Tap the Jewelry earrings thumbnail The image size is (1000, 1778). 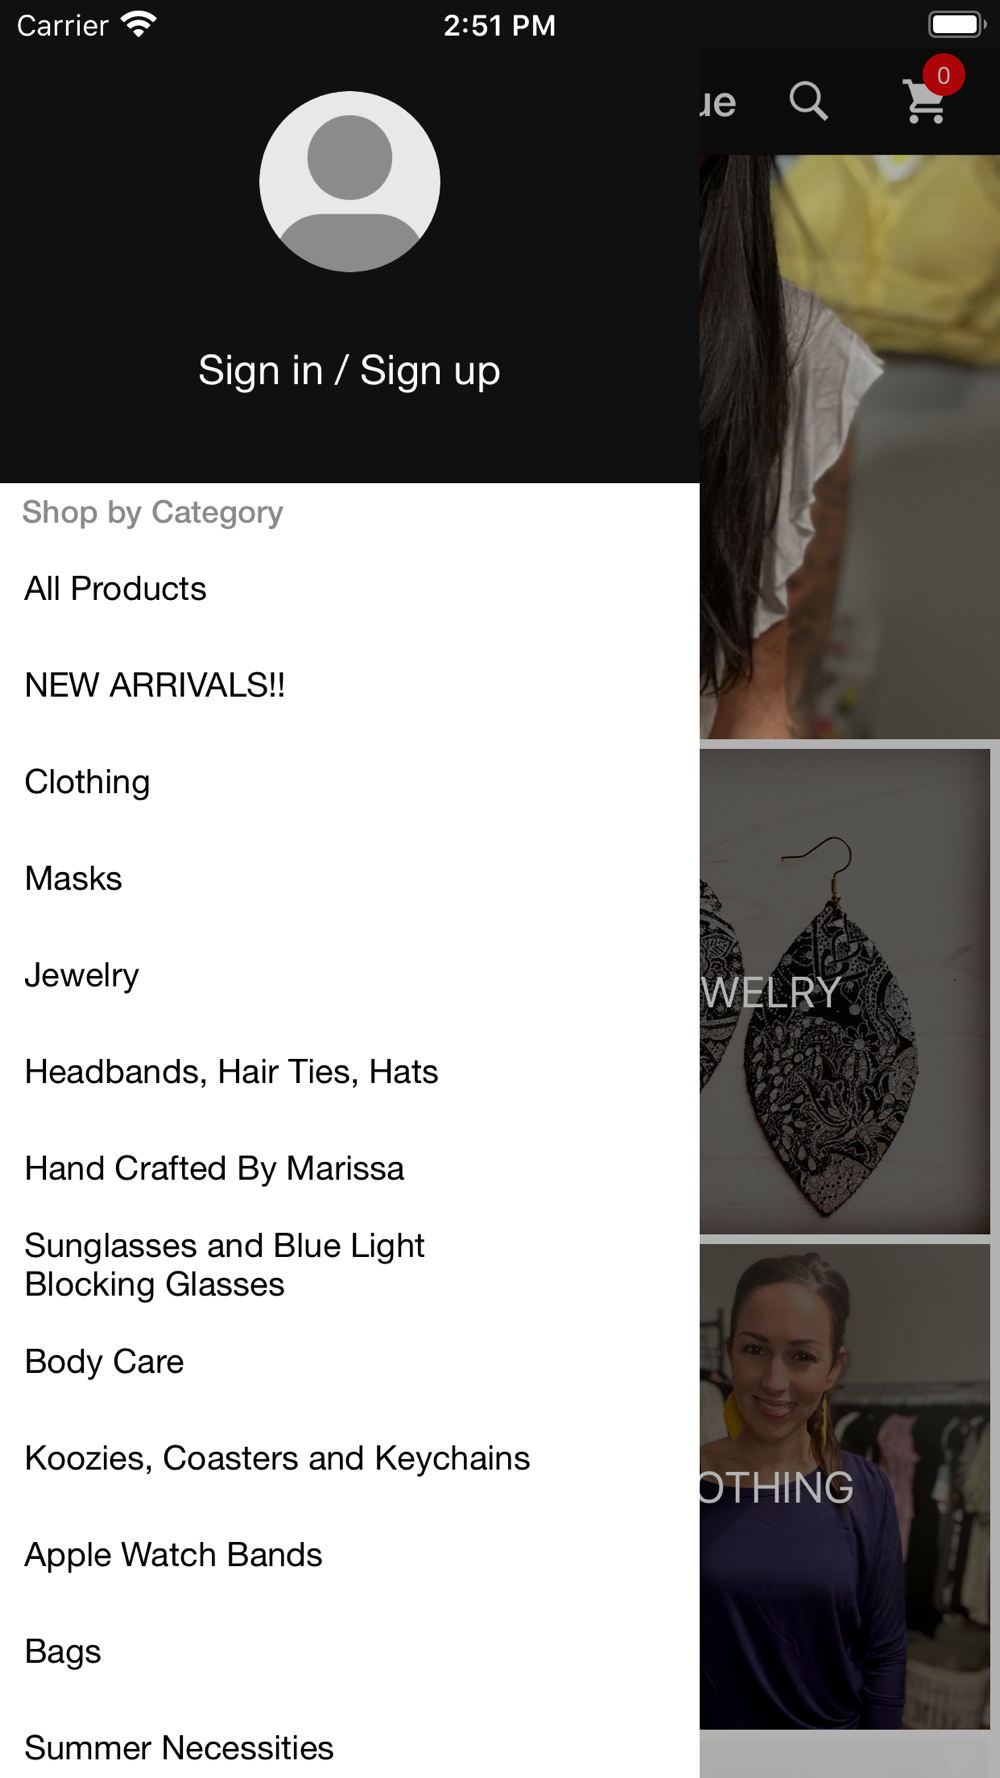click(x=845, y=991)
